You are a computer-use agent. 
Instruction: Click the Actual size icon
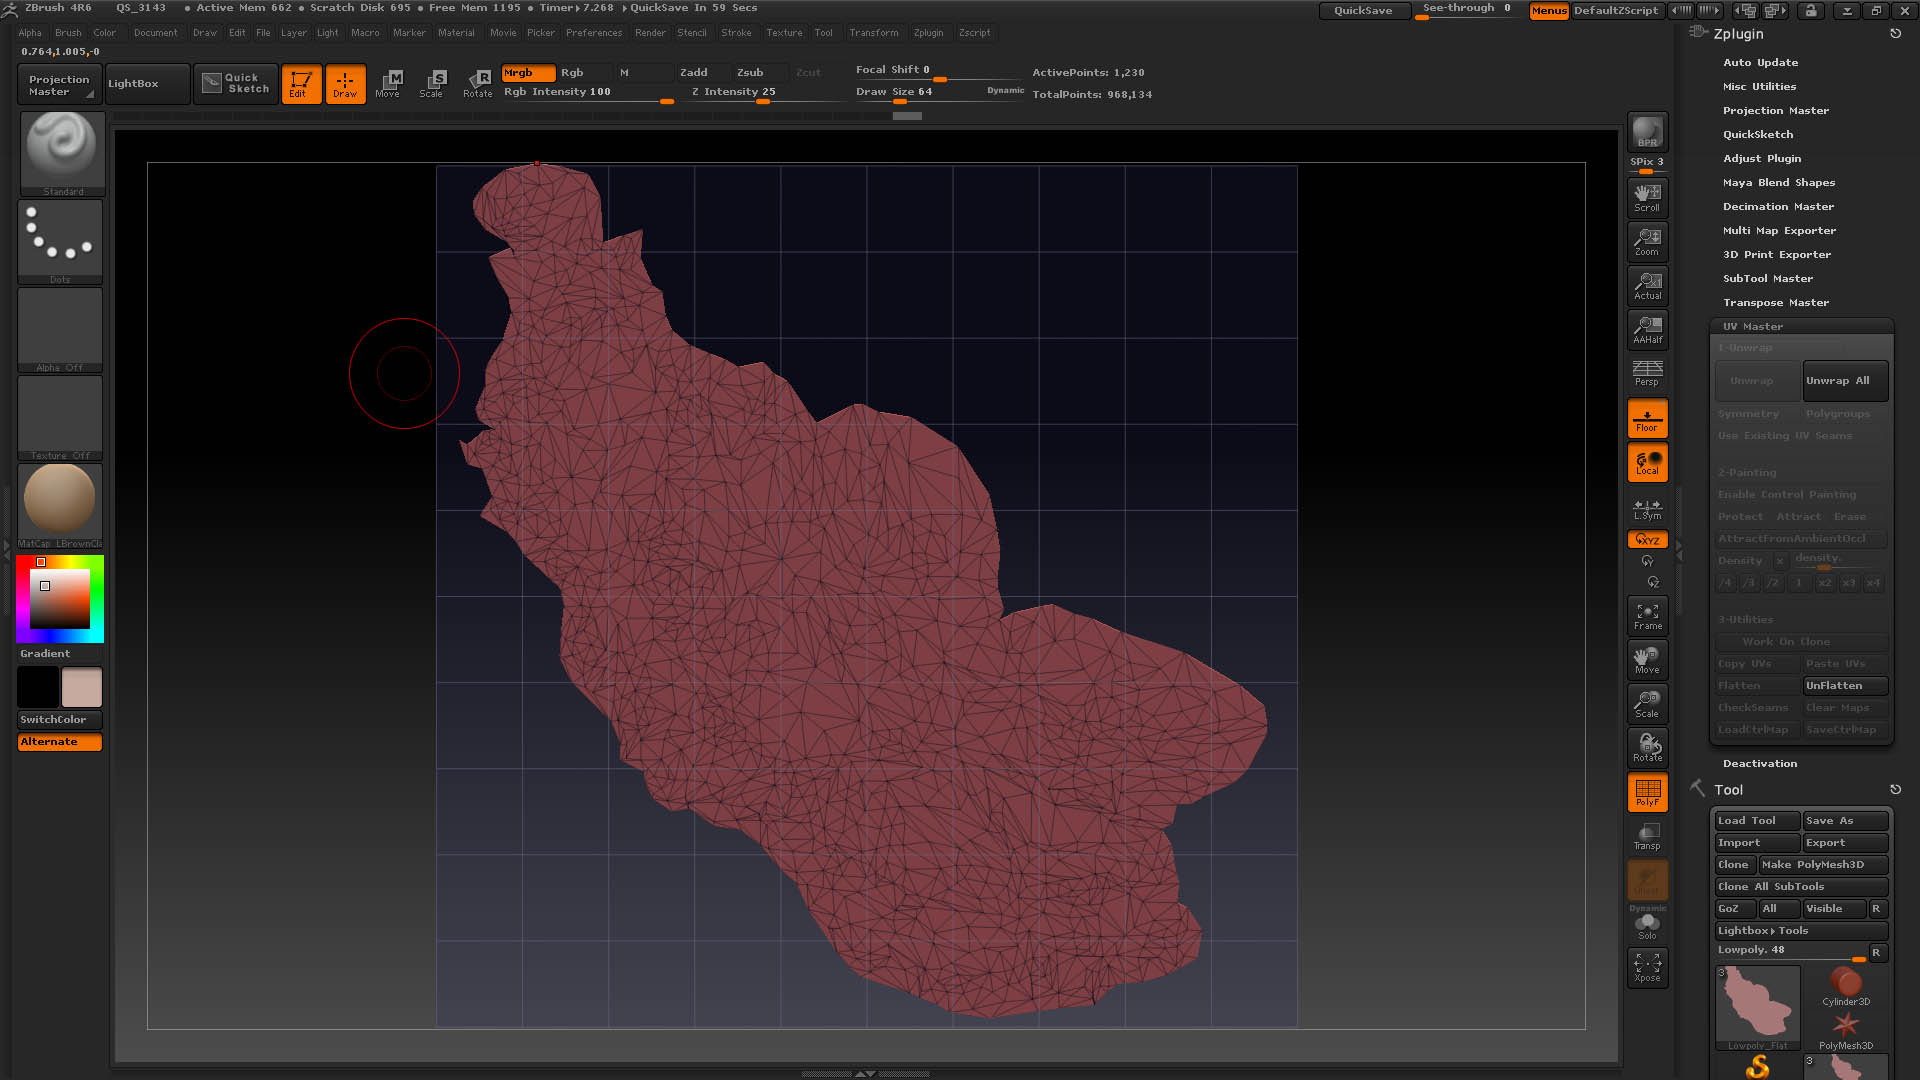[x=1647, y=285]
